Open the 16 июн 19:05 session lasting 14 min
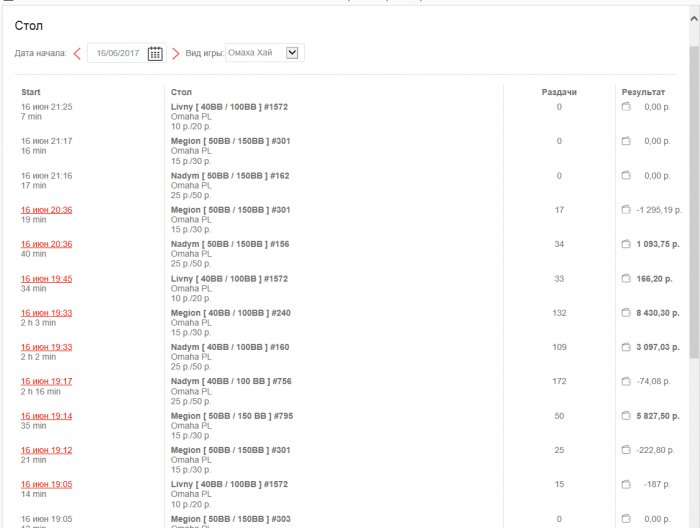The image size is (700, 528). 46,485
